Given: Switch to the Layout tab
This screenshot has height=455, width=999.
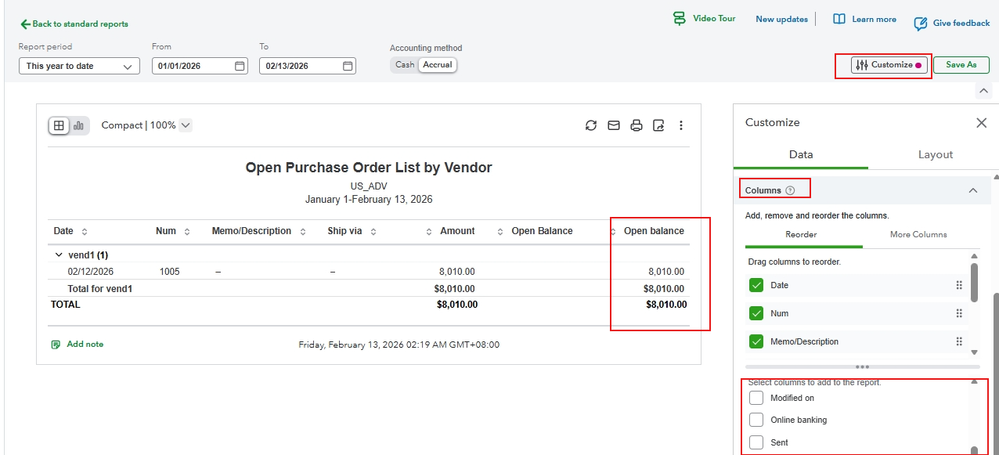Looking at the screenshot, I should click(935, 154).
